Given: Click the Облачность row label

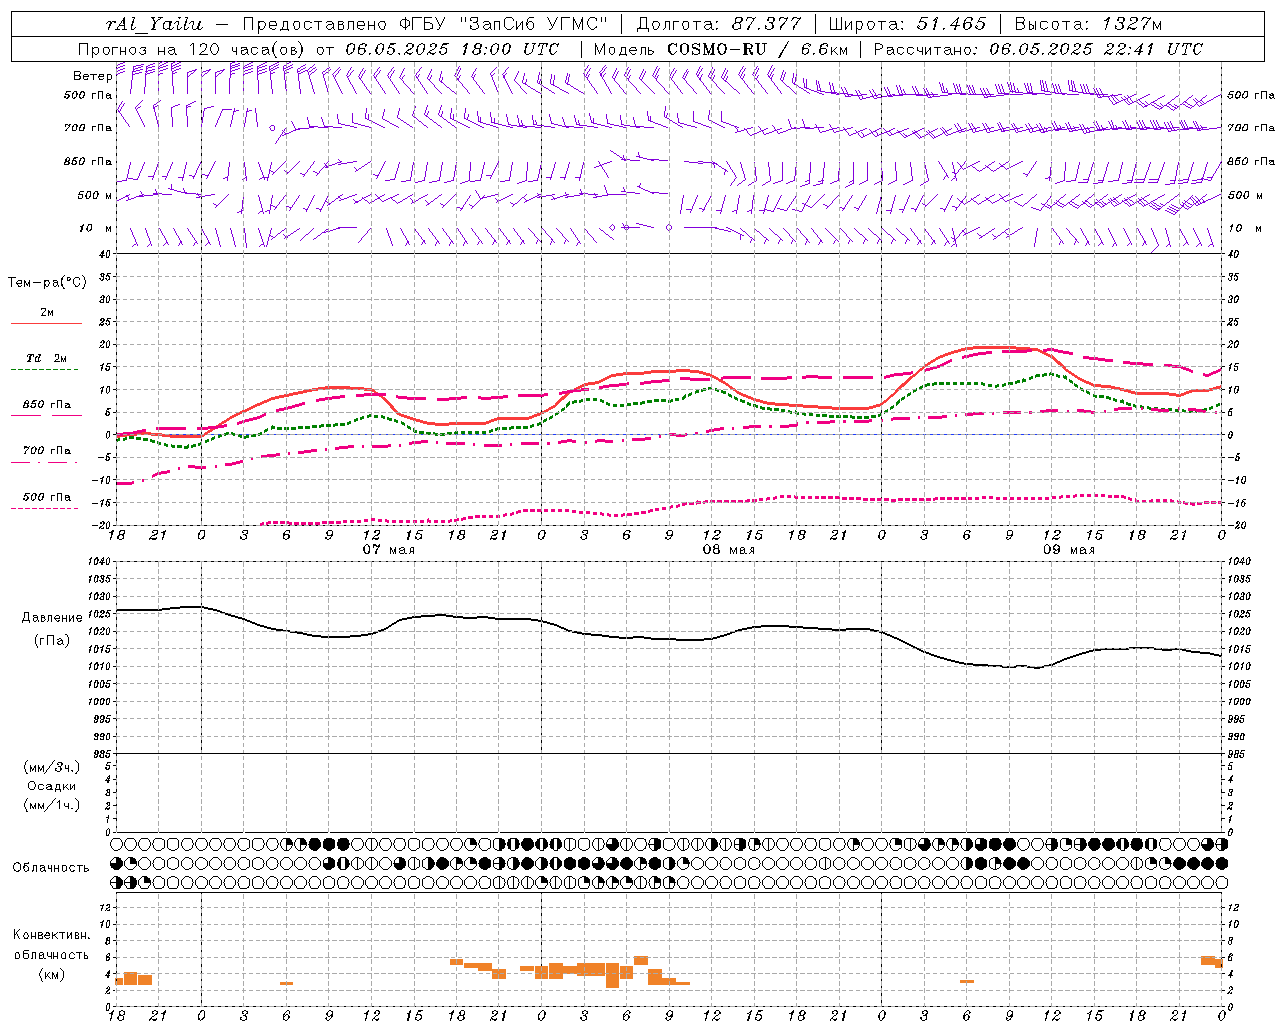Looking at the screenshot, I should coord(51,867).
